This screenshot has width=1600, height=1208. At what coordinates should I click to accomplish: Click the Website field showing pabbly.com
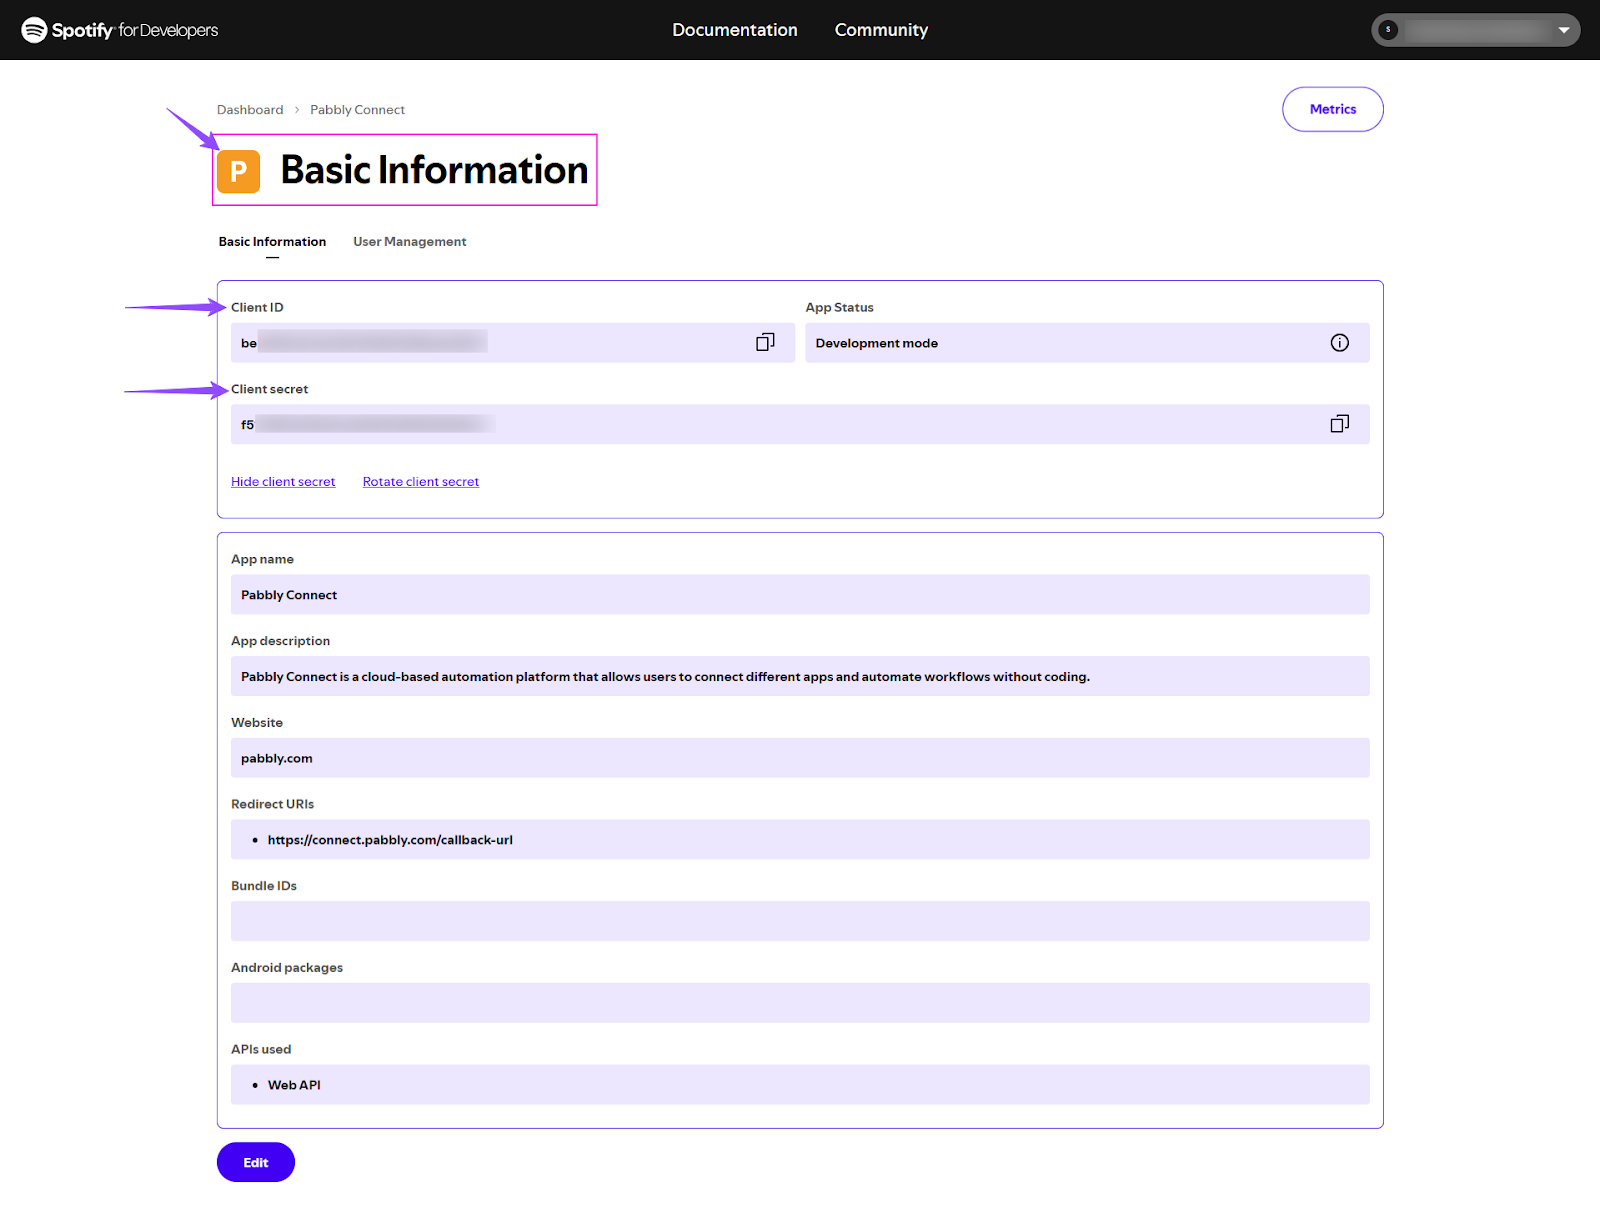[799, 758]
